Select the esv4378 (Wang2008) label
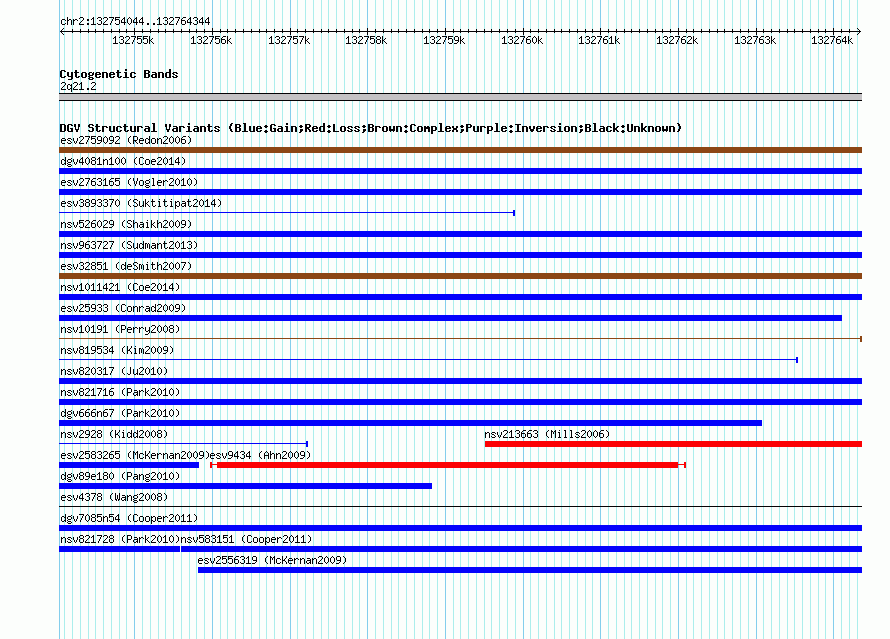This screenshot has width=890, height=639. tap(114, 497)
